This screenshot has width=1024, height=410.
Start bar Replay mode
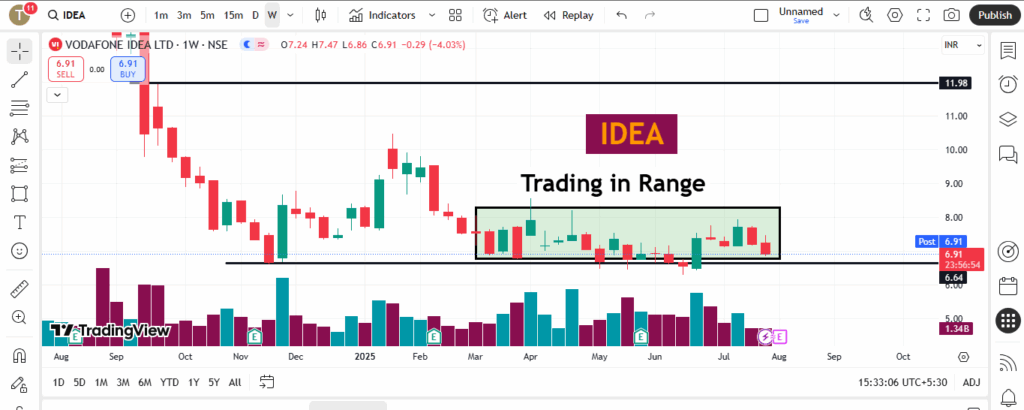[568, 15]
